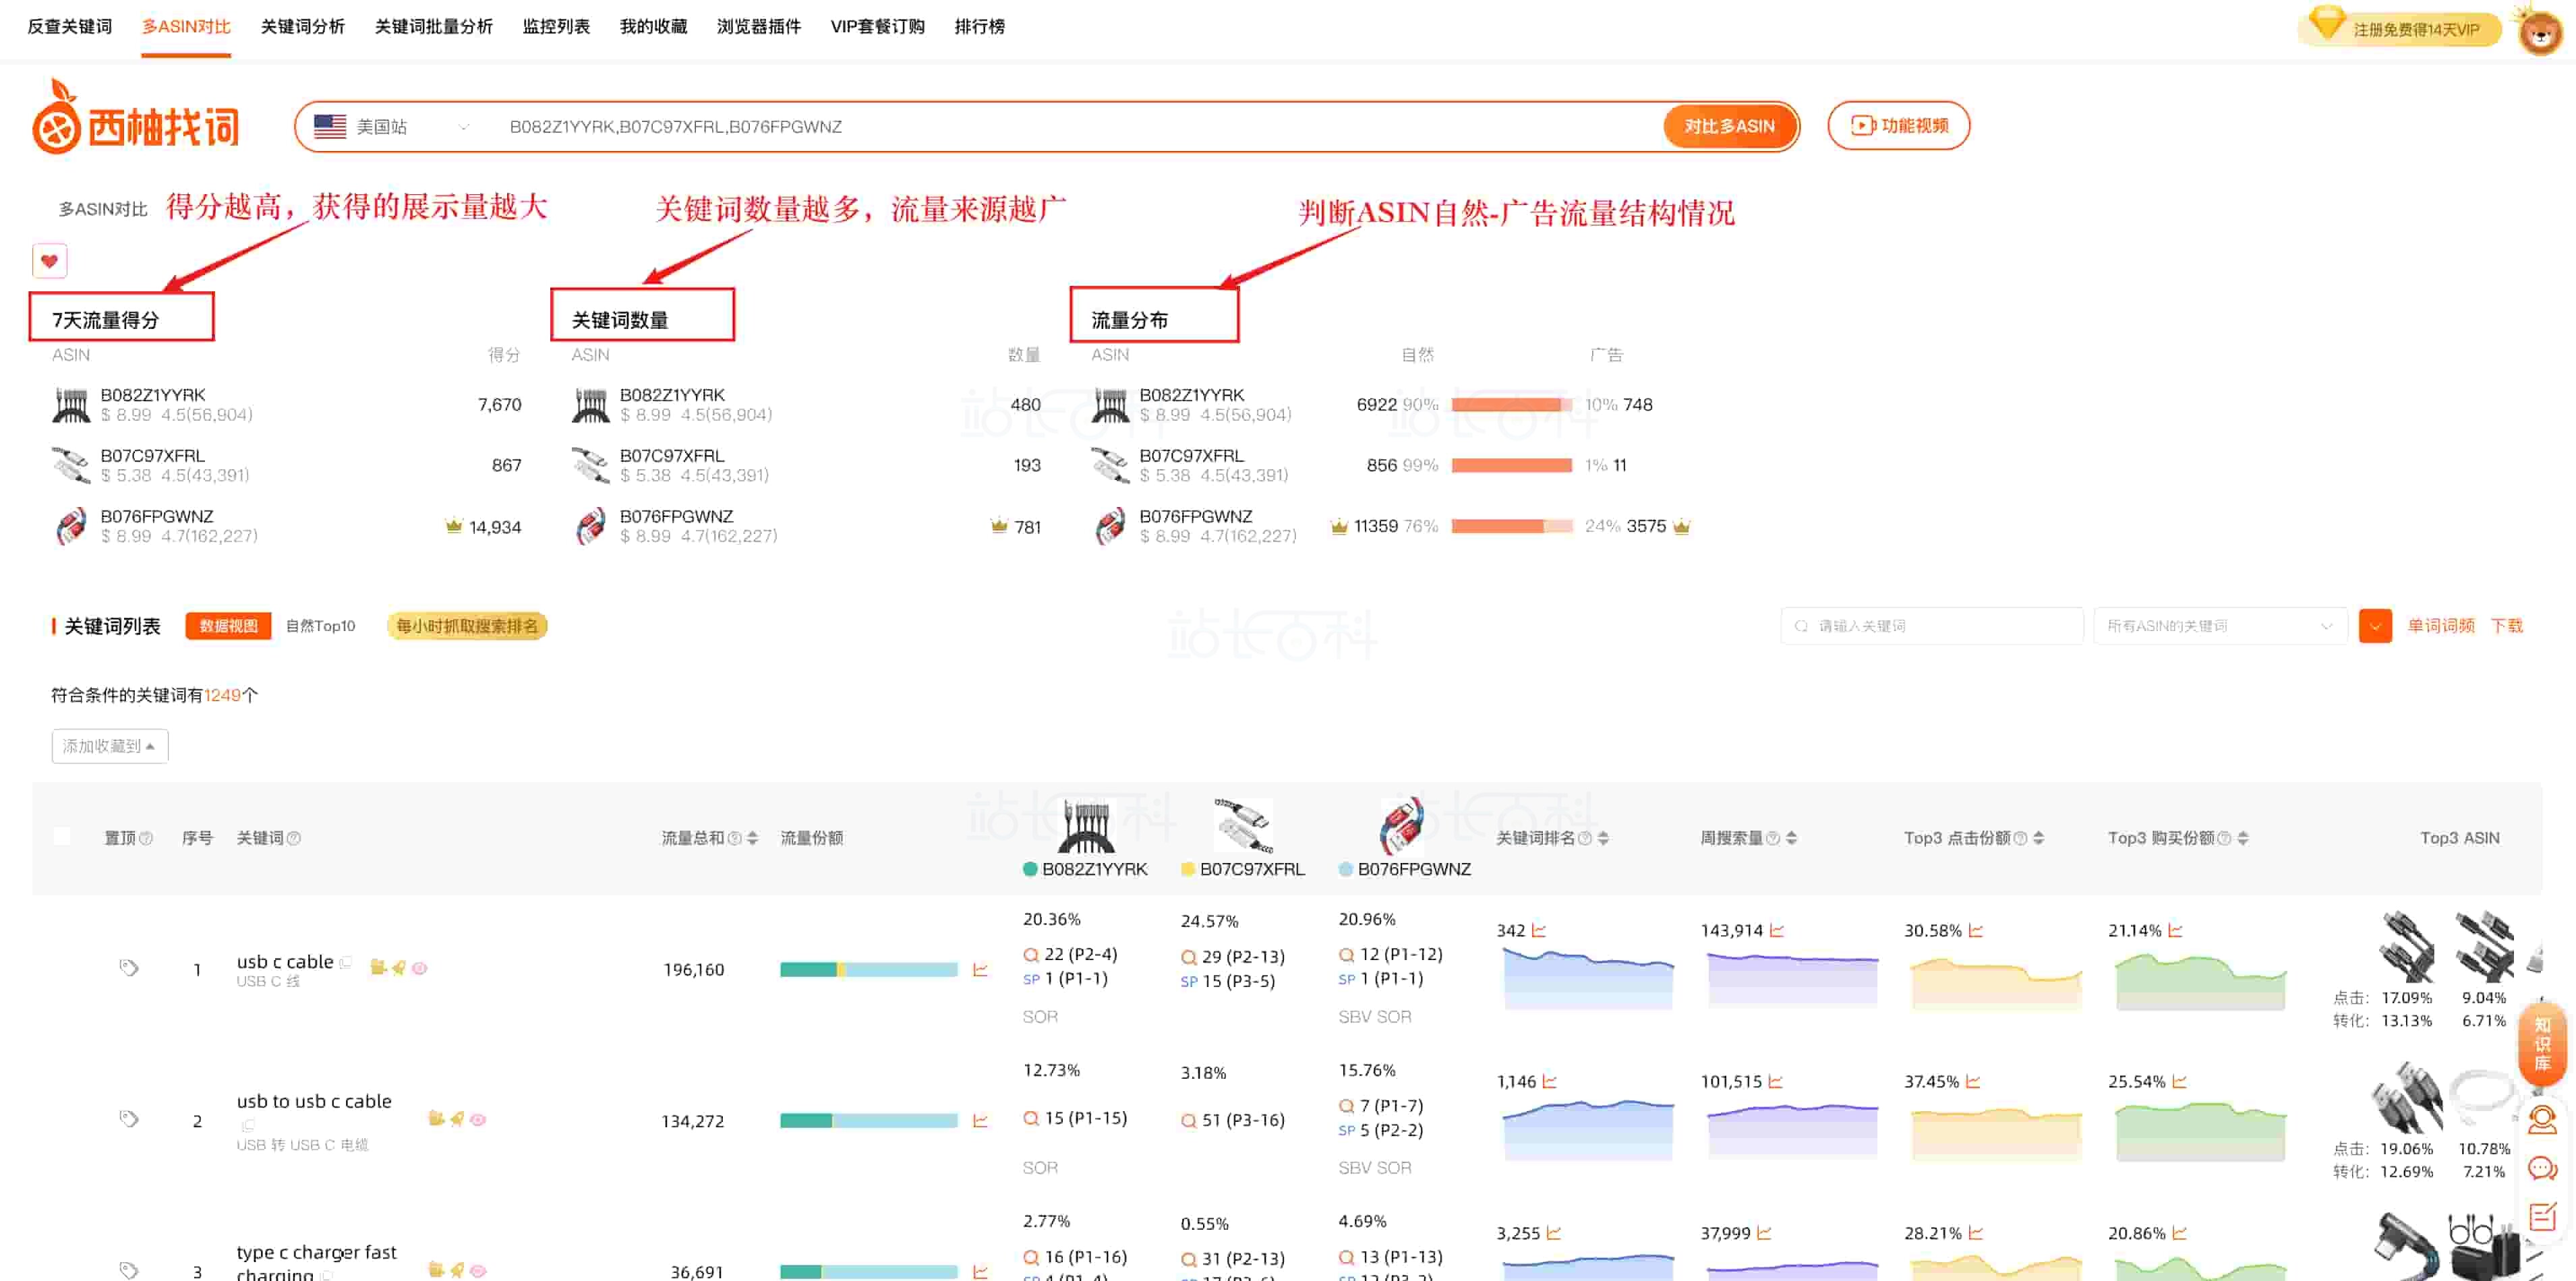This screenshot has height=1281, width=2576.
Task: Open trend chart icon next to rank 342
Action: point(1539,930)
